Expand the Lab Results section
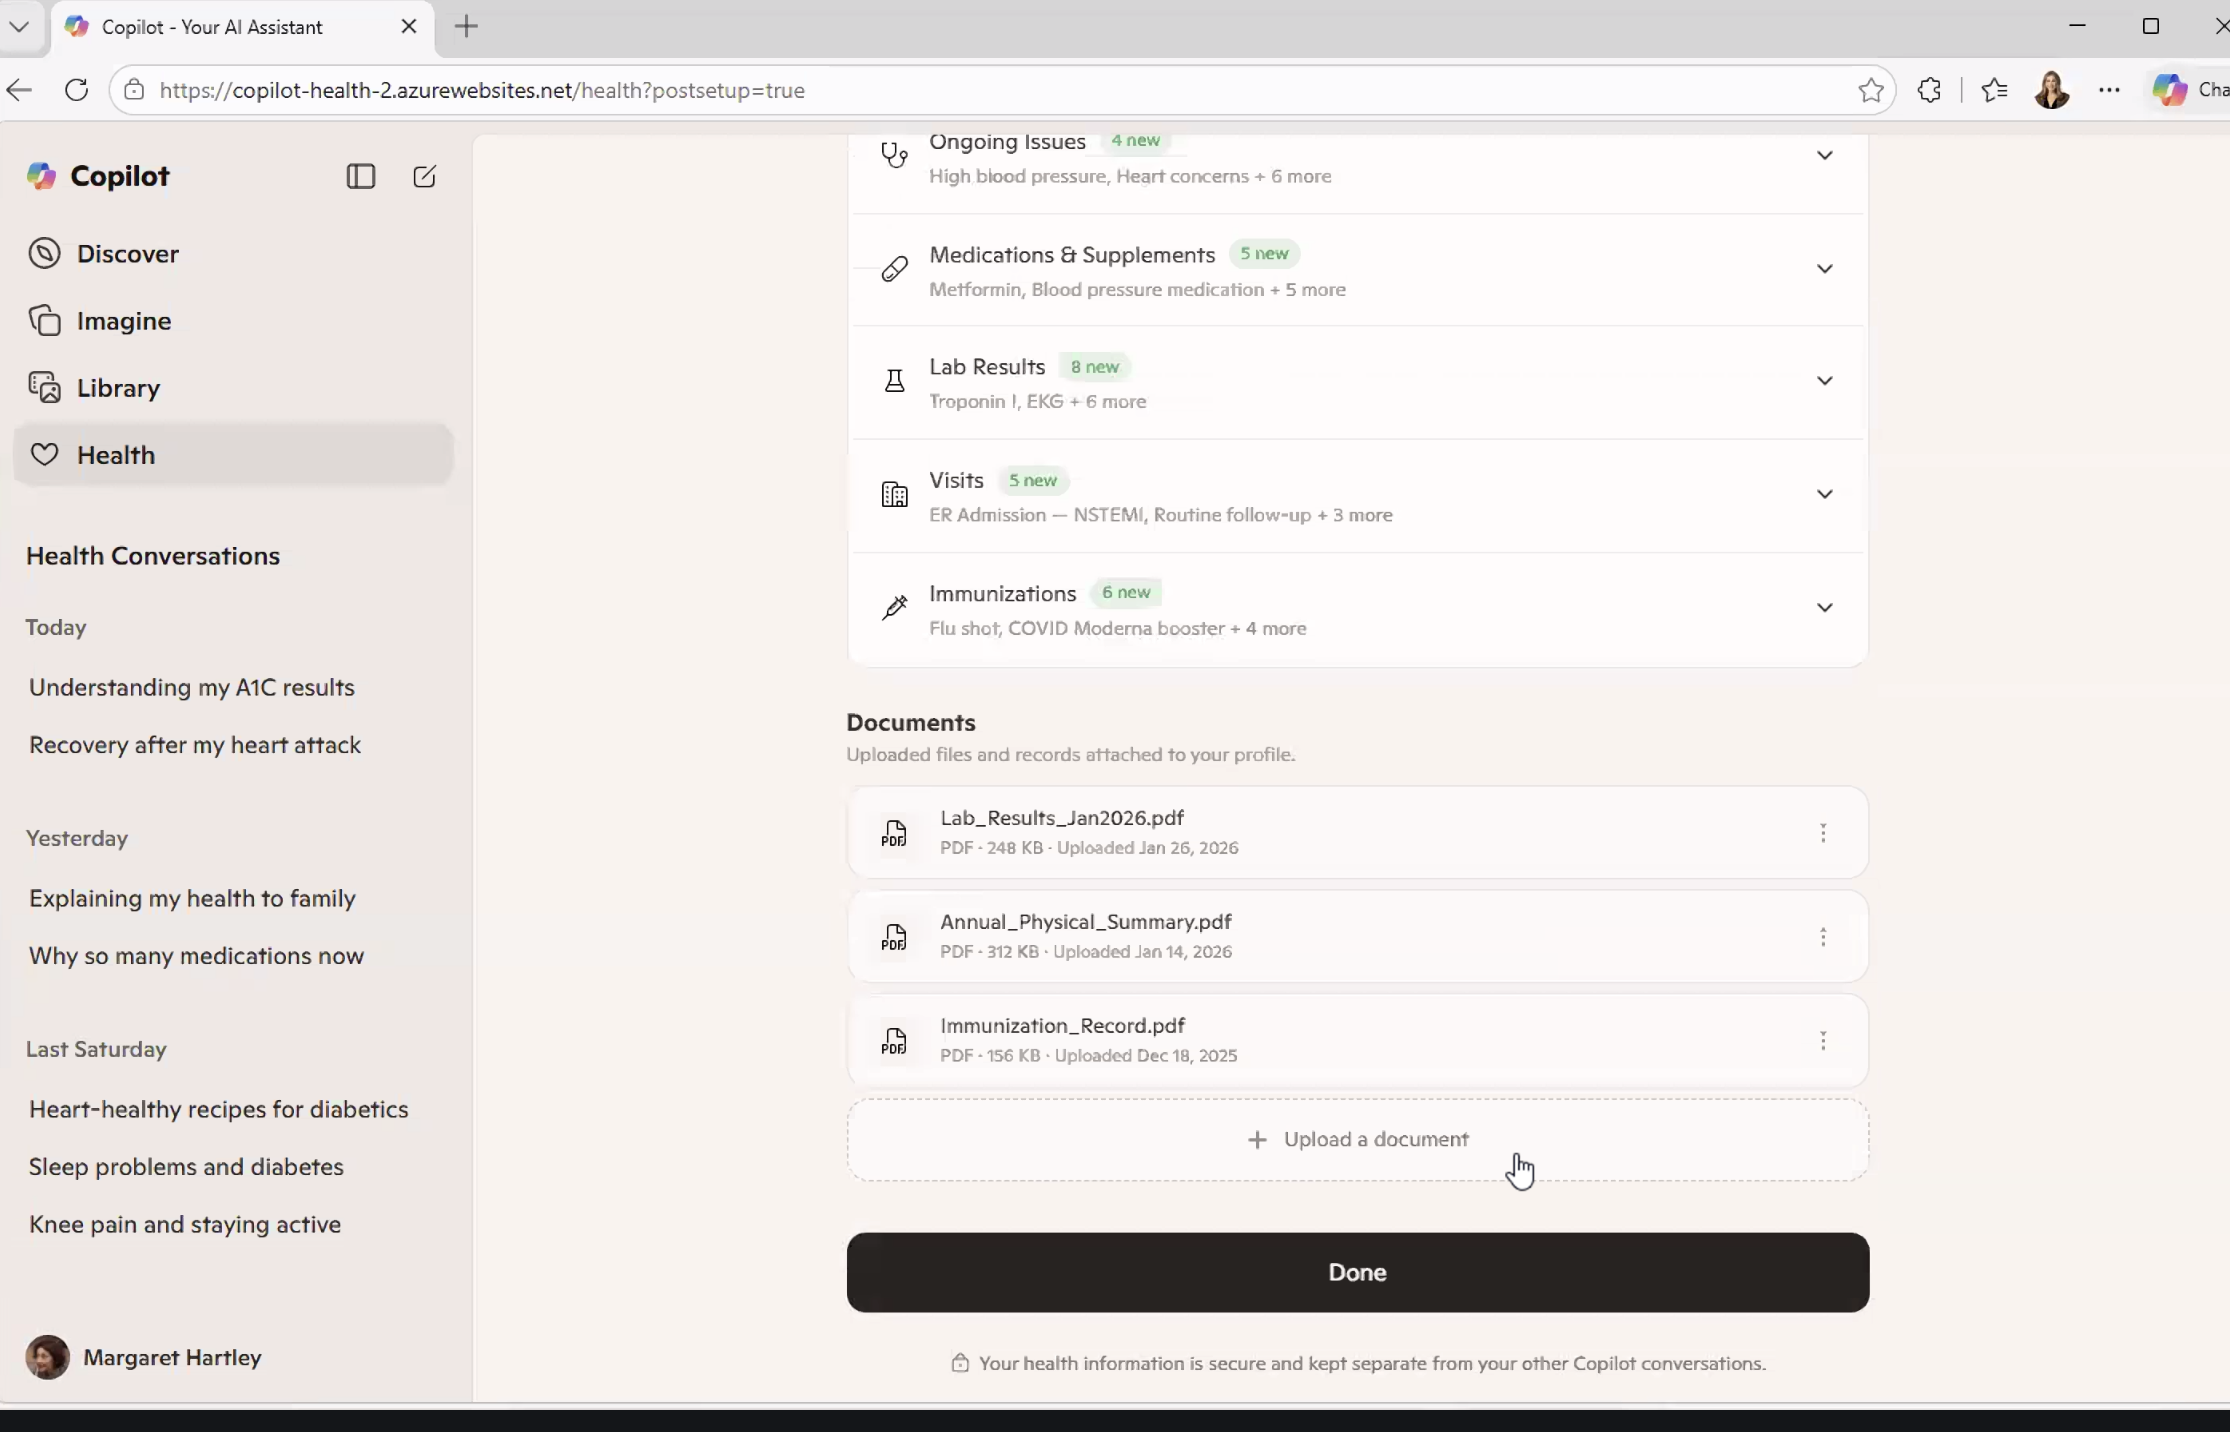 (x=1824, y=381)
